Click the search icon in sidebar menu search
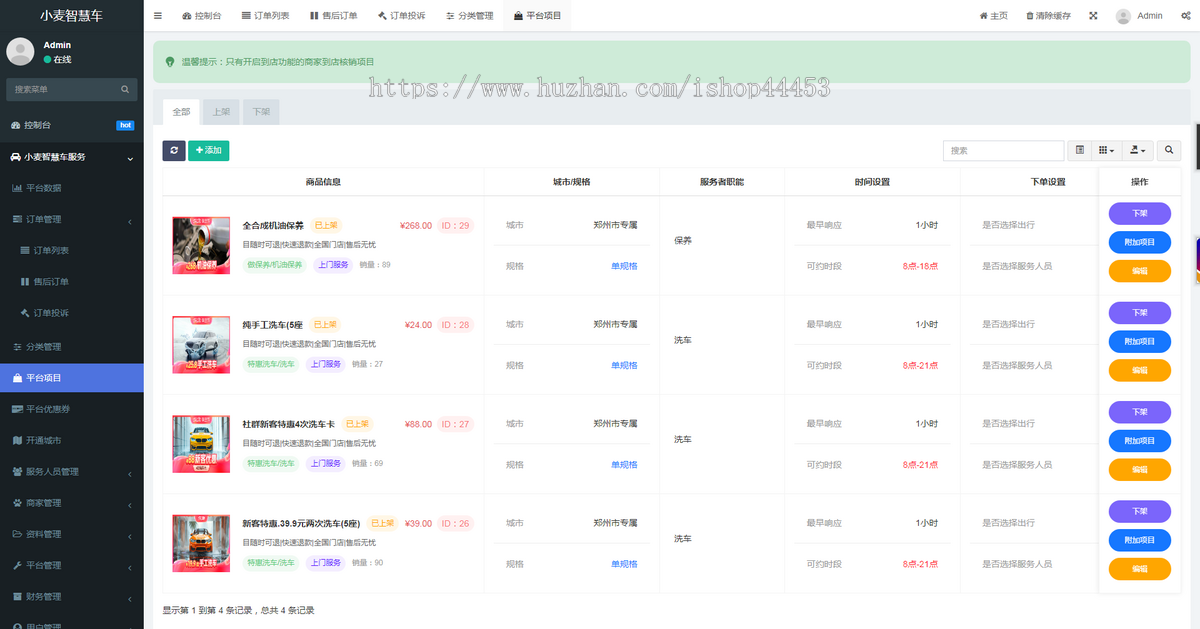 click(125, 89)
